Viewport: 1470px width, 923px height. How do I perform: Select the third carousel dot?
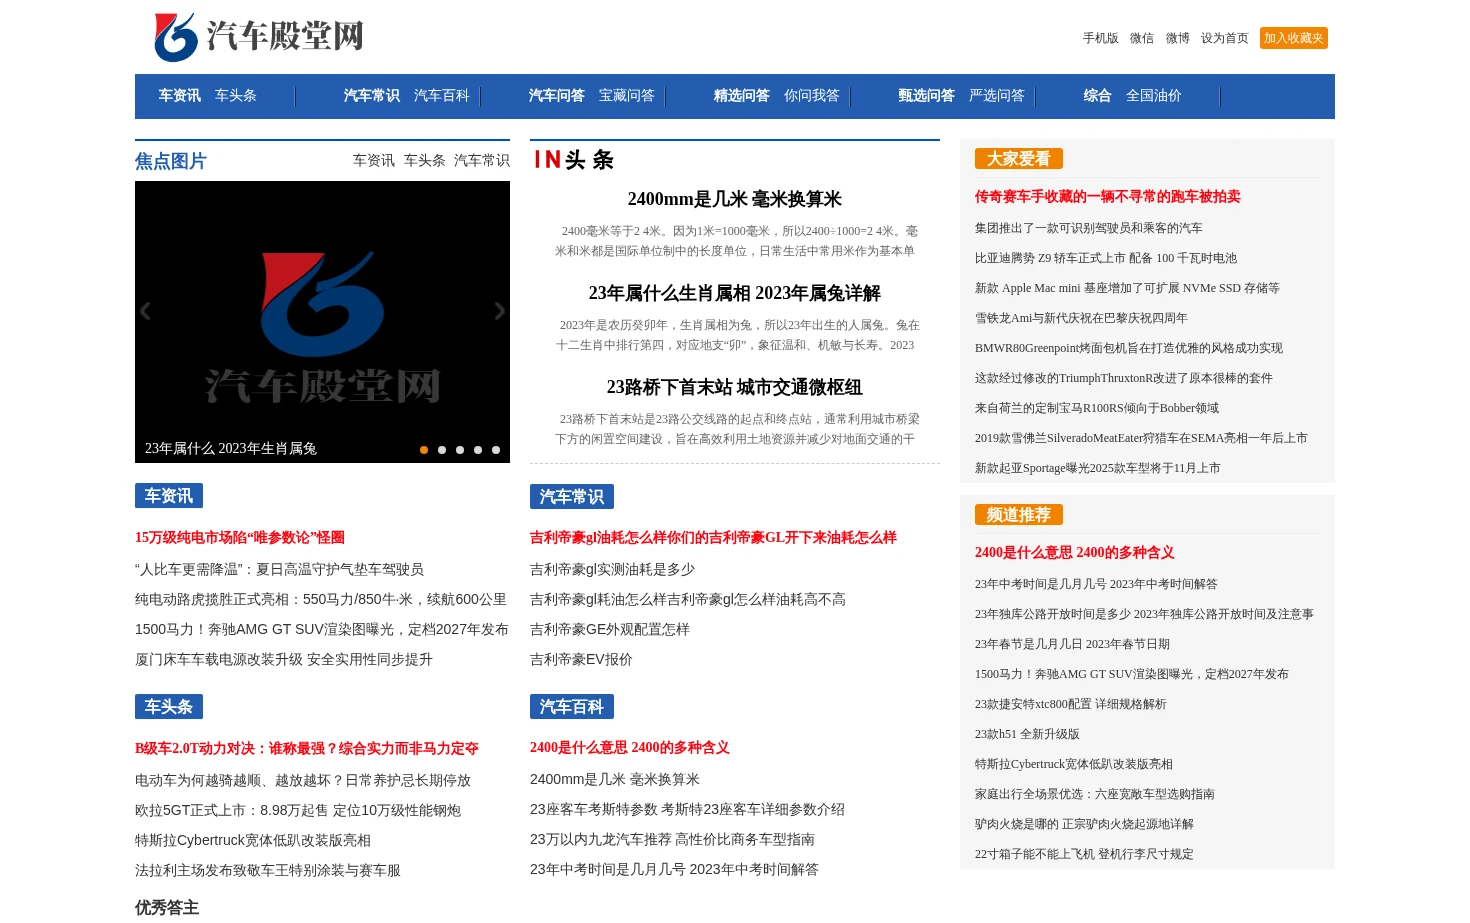pyautogui.click(x=460, y=450)
